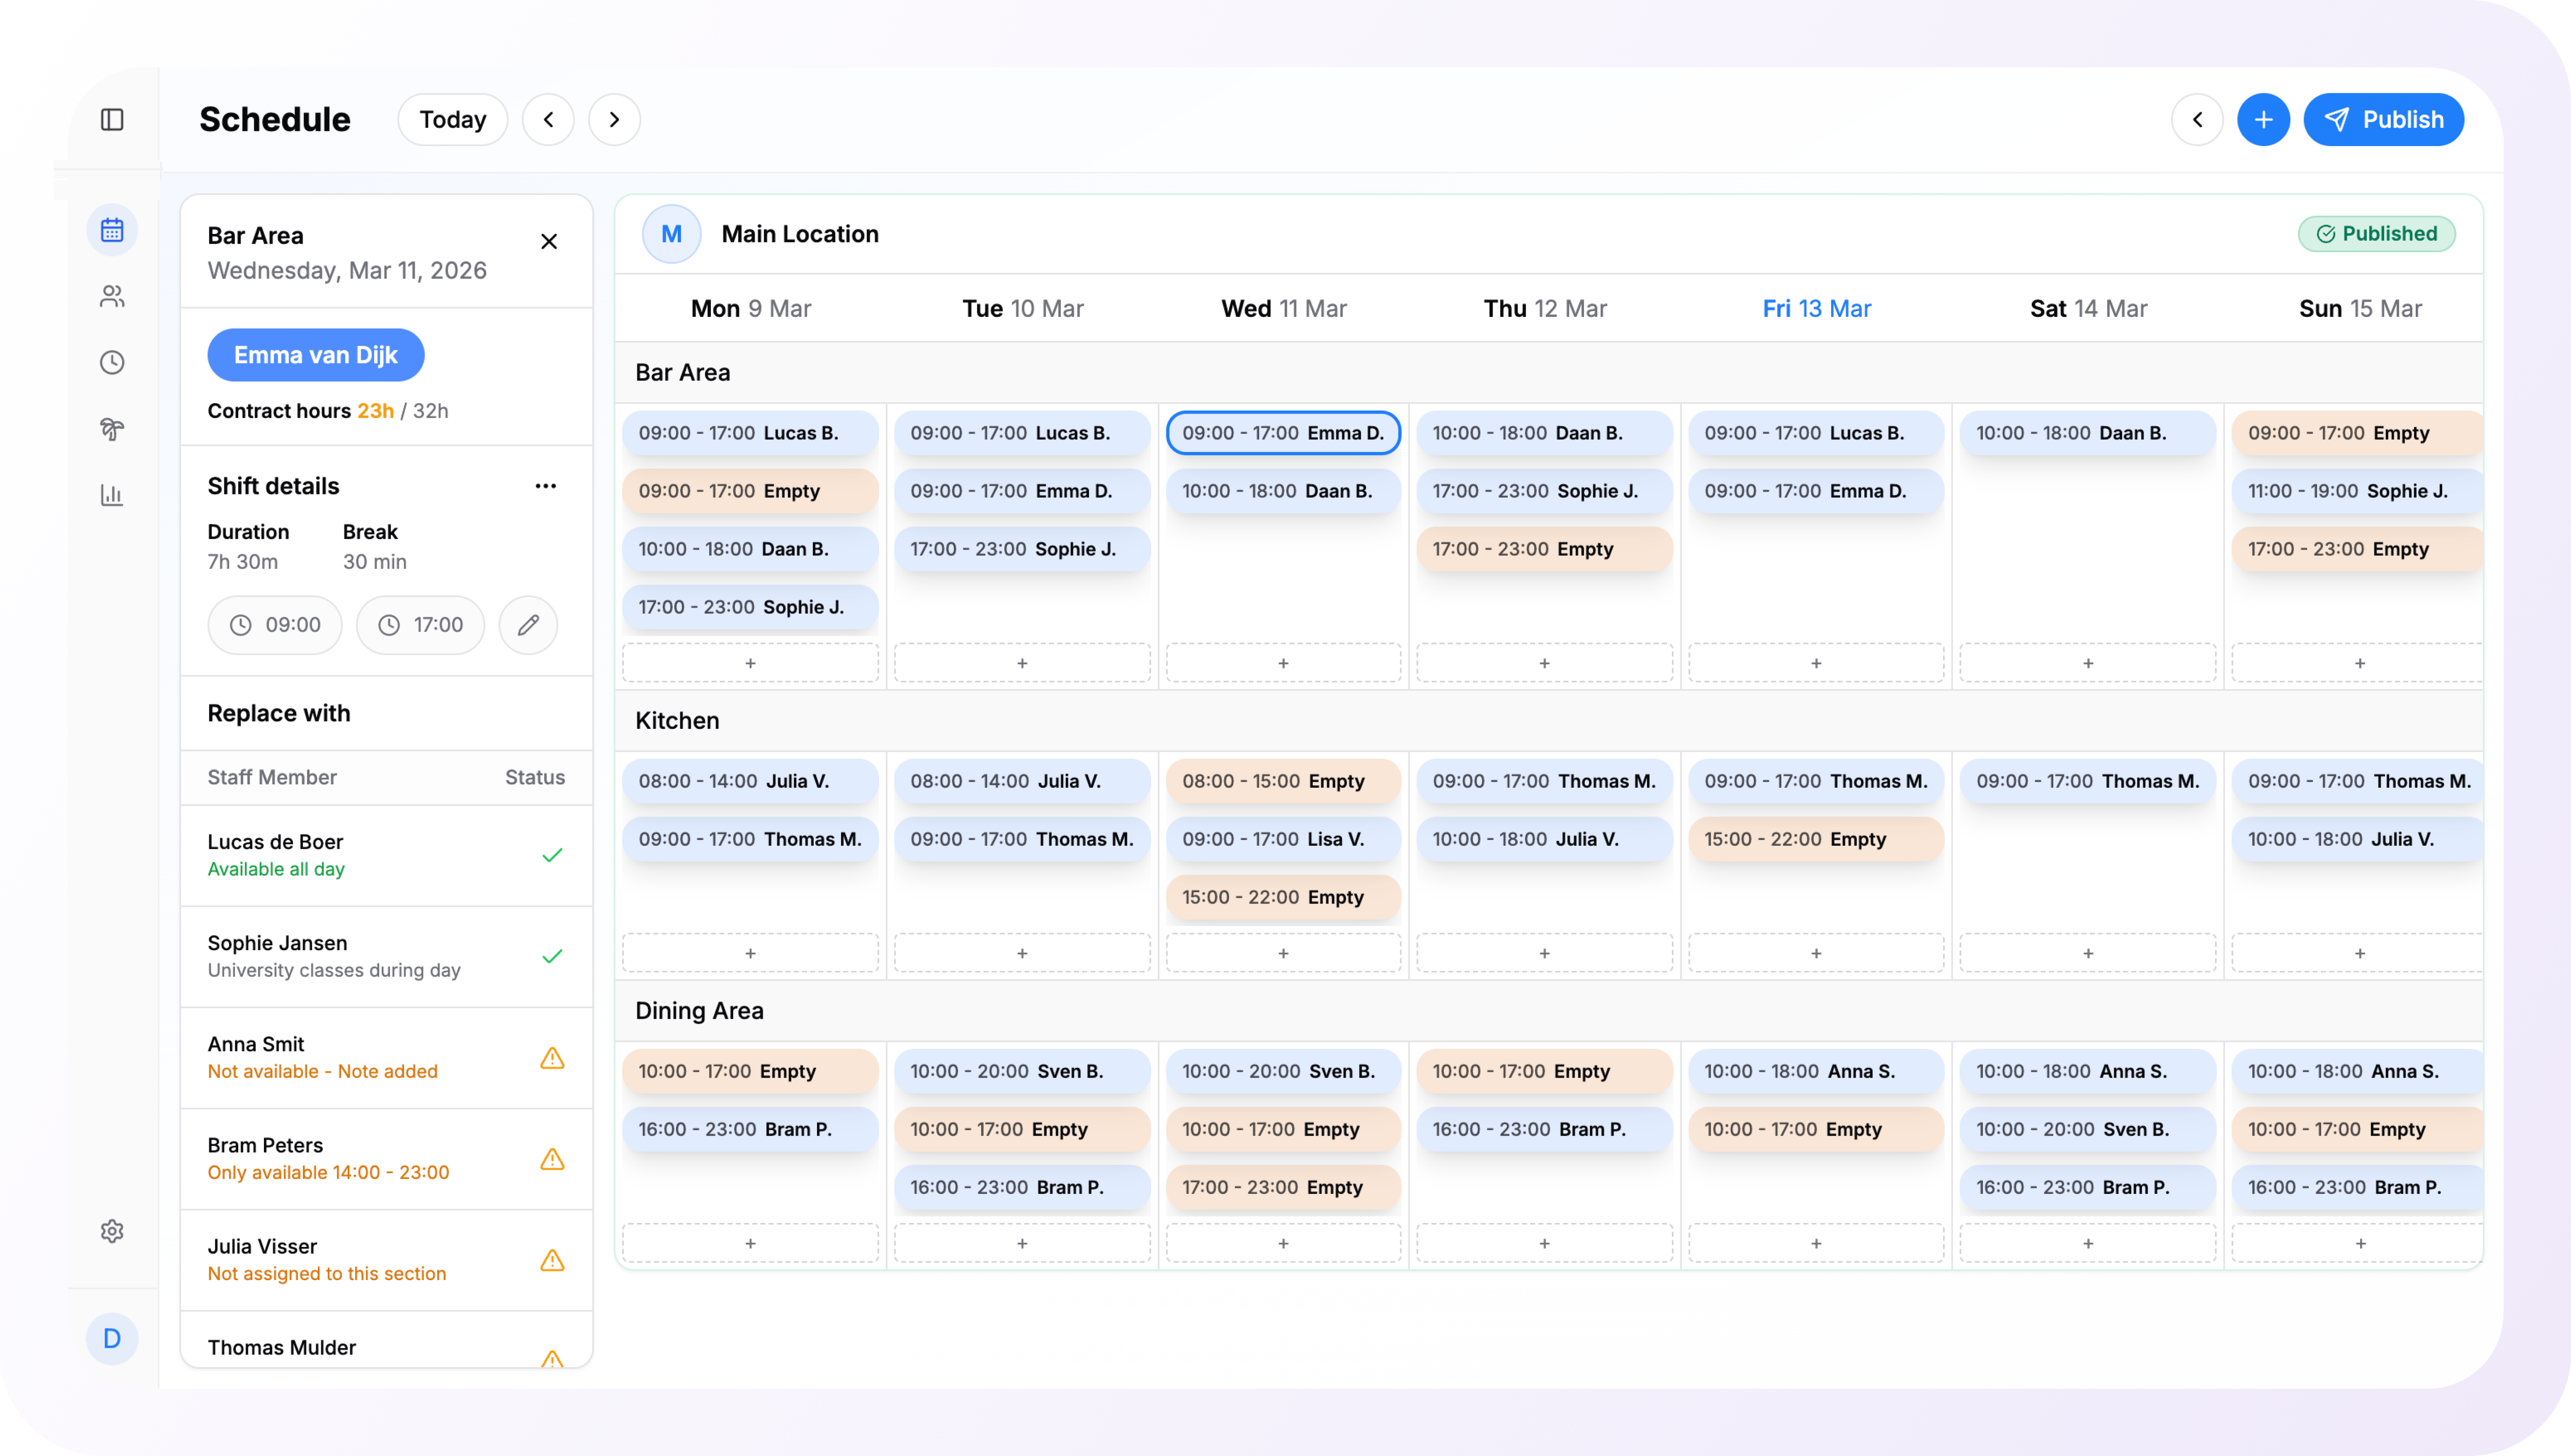Open Thomas M. Saturday Kitchen shift
2571x1456 pixels.
2088,781
